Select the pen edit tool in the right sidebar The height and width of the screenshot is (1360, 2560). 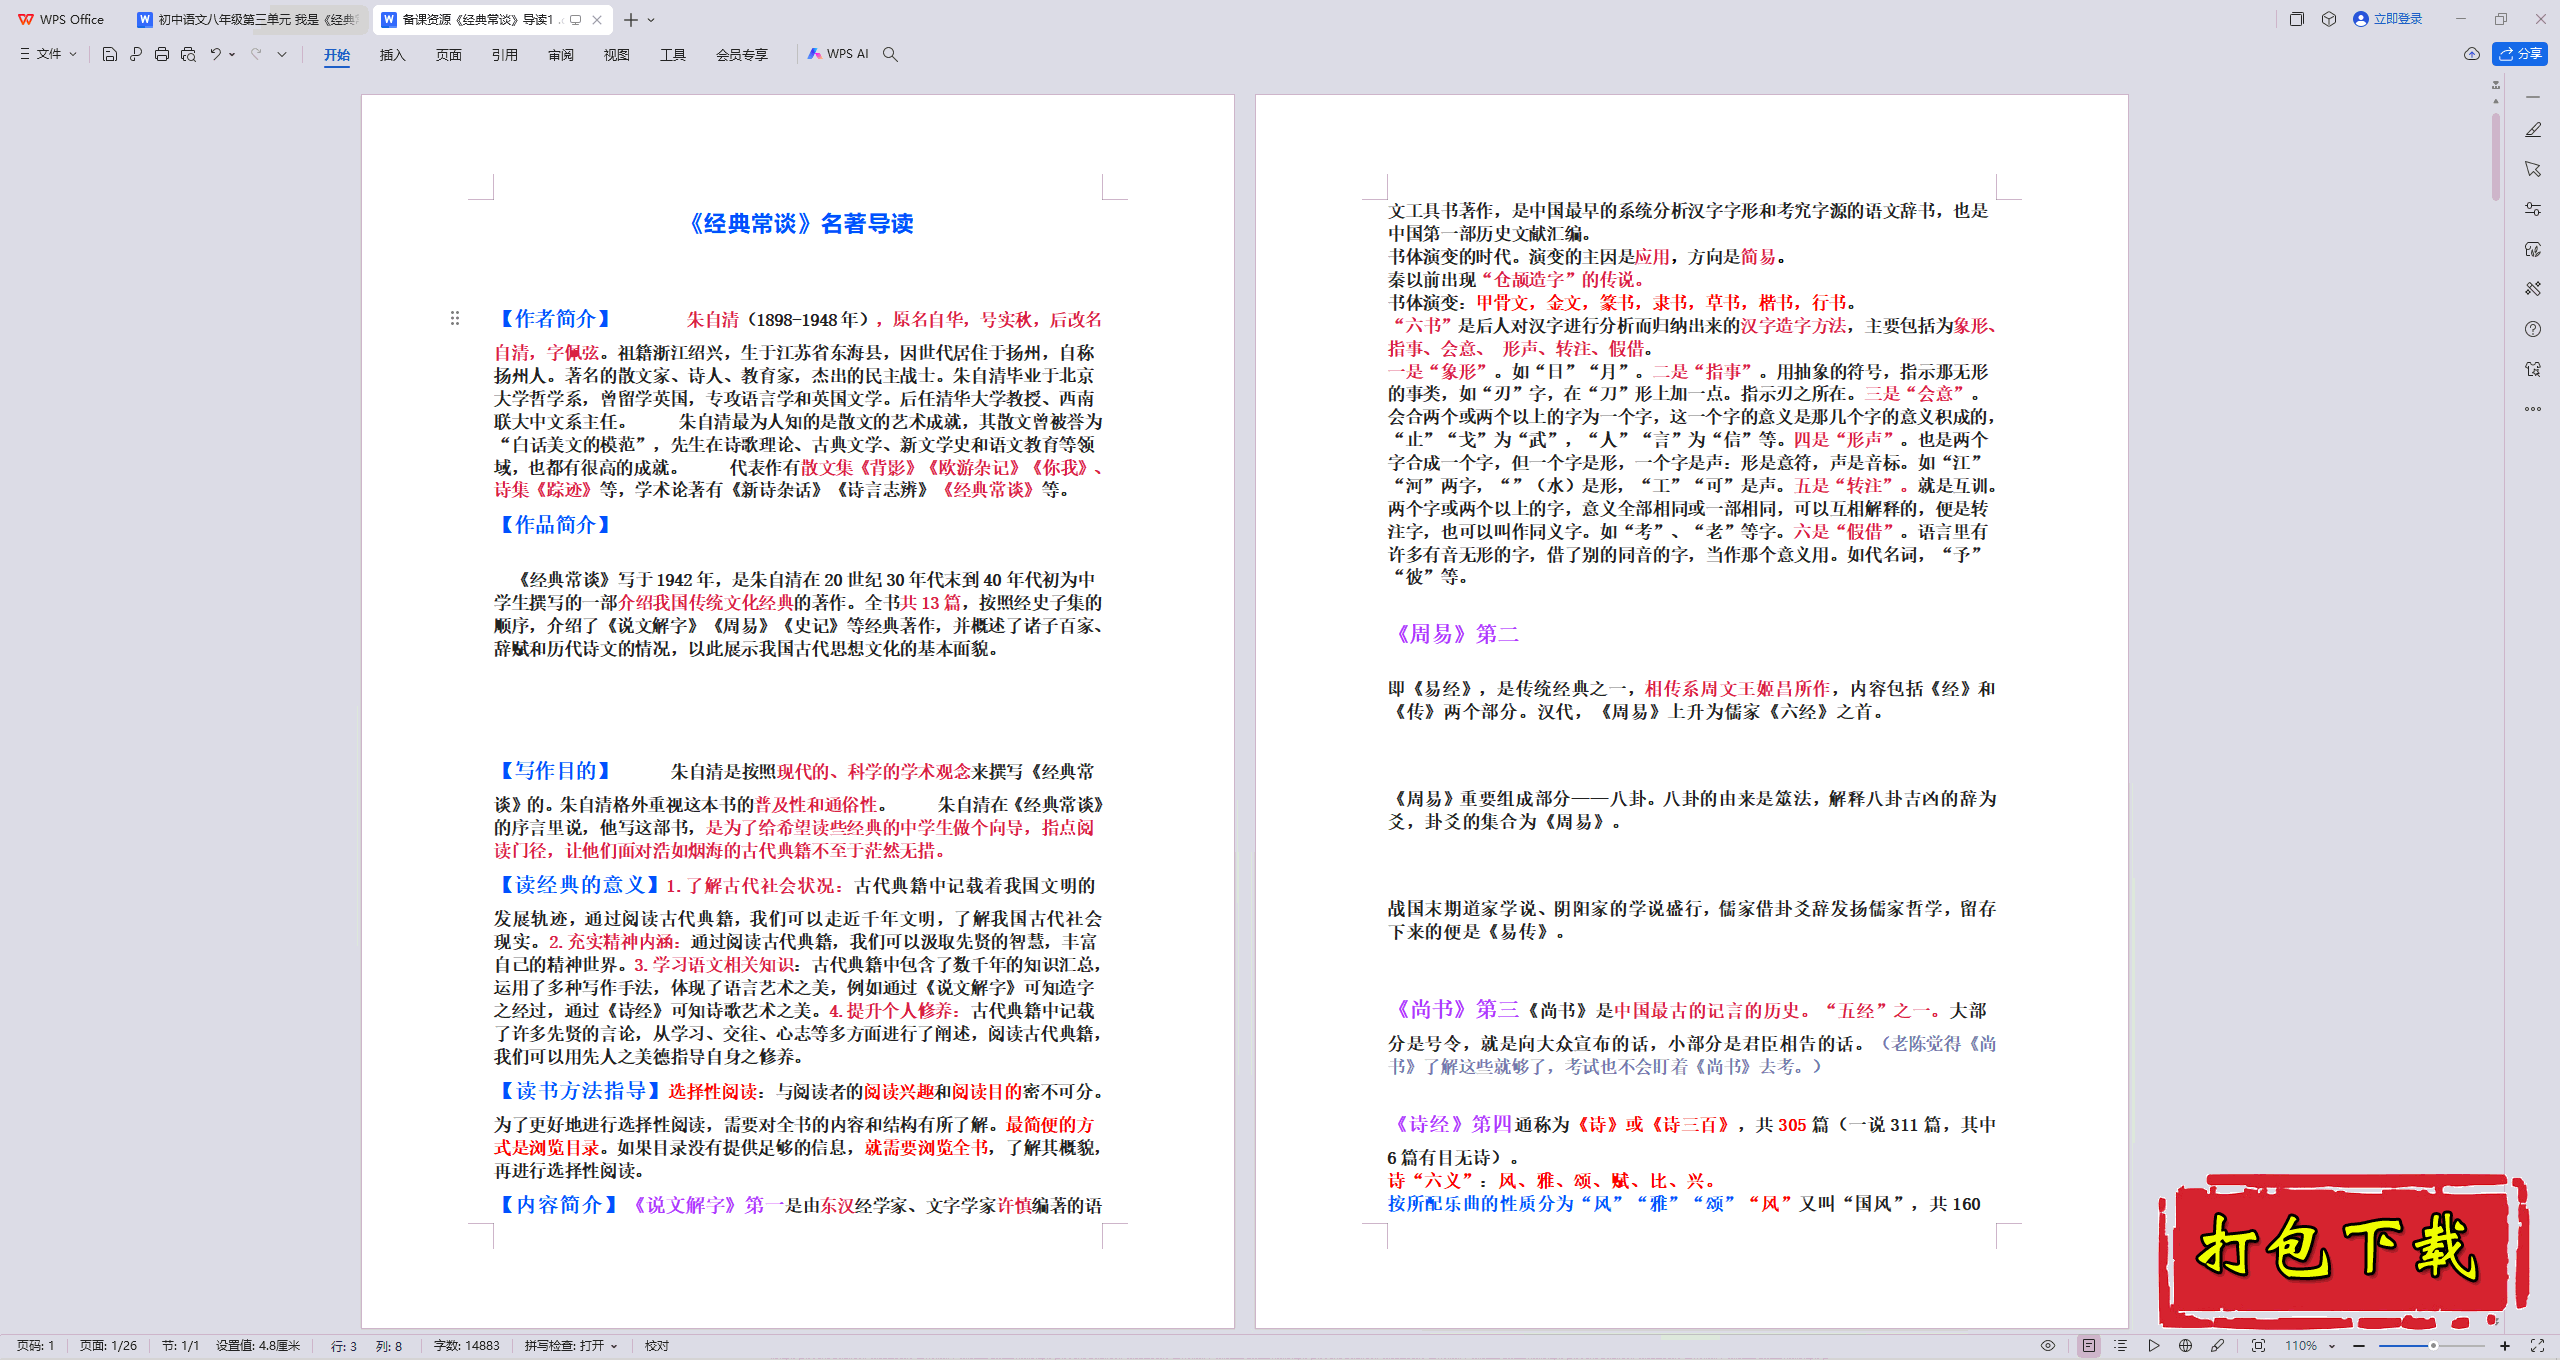(x=2533, y=130)
